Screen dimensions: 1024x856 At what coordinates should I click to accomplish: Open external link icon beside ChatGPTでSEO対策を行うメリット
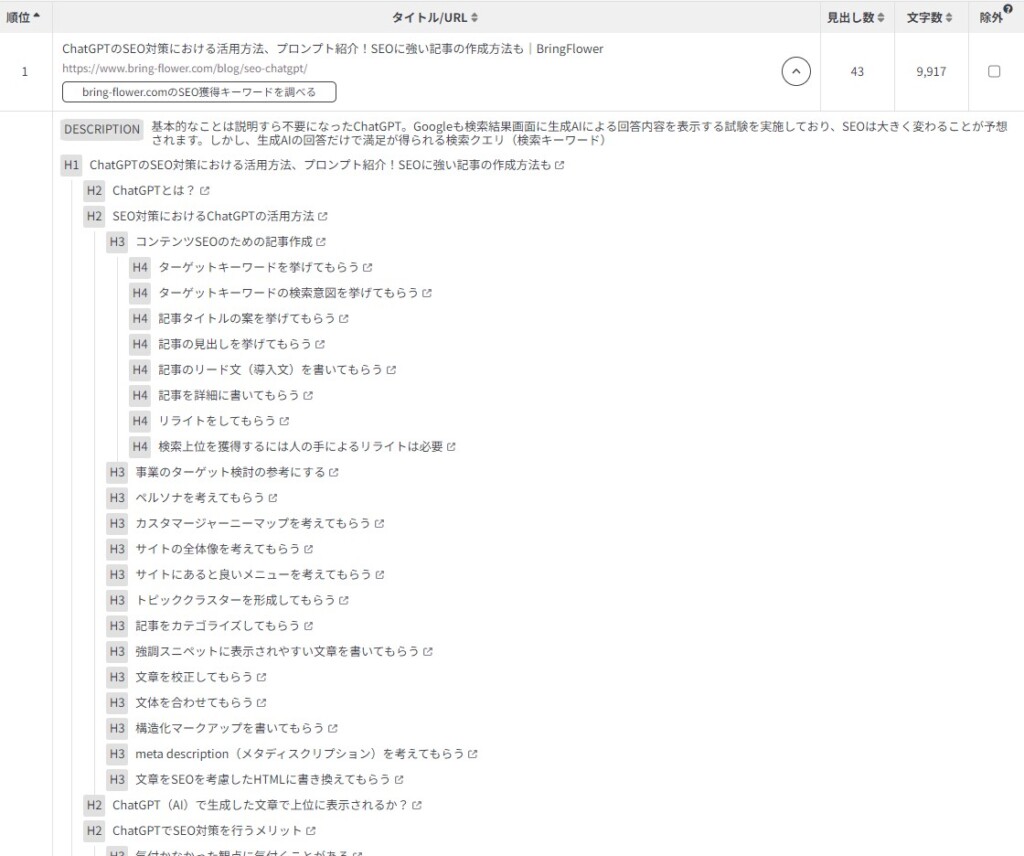coord(311,831)
